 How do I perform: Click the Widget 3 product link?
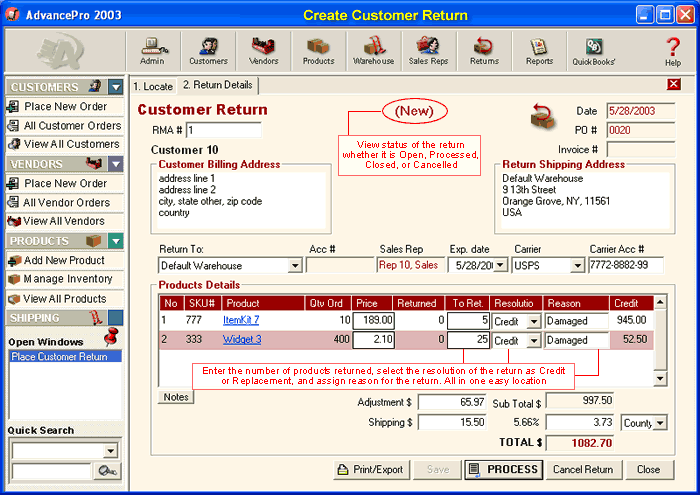pyautogui.click(x=242, y=339)
